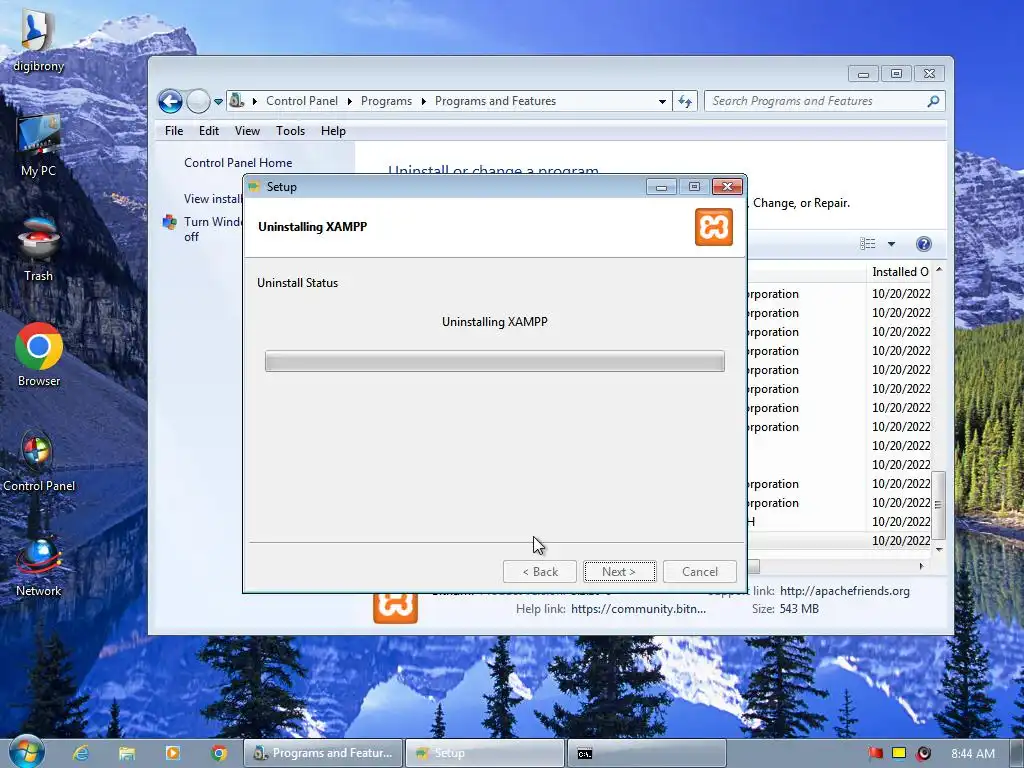
Task: Click the Show desktop button
Action: point(1016,753)
